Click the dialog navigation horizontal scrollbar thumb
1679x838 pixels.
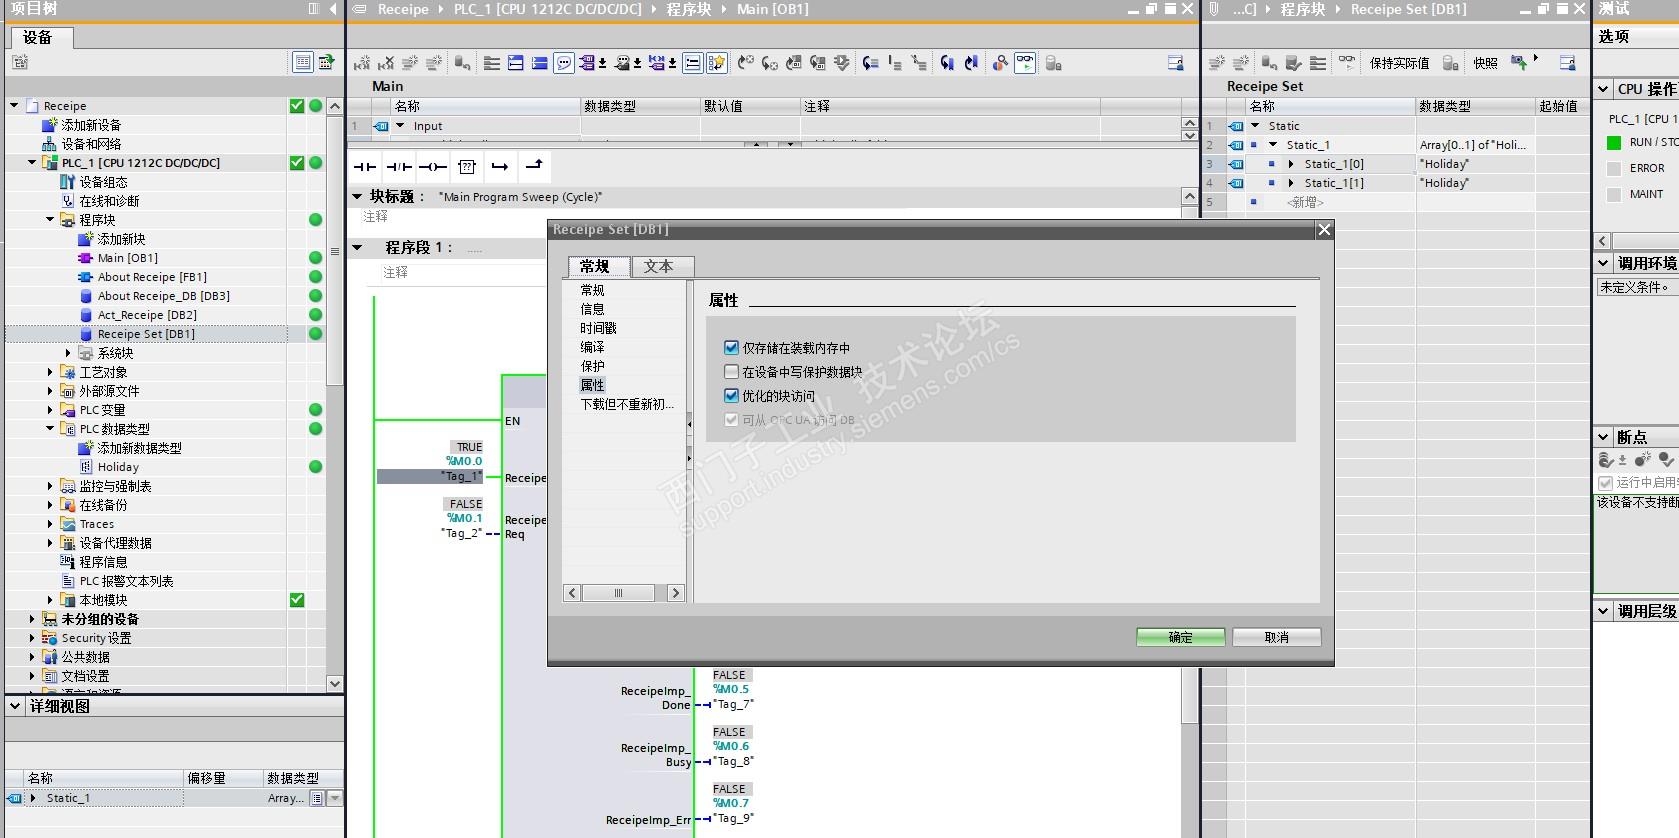pos(619,593)
